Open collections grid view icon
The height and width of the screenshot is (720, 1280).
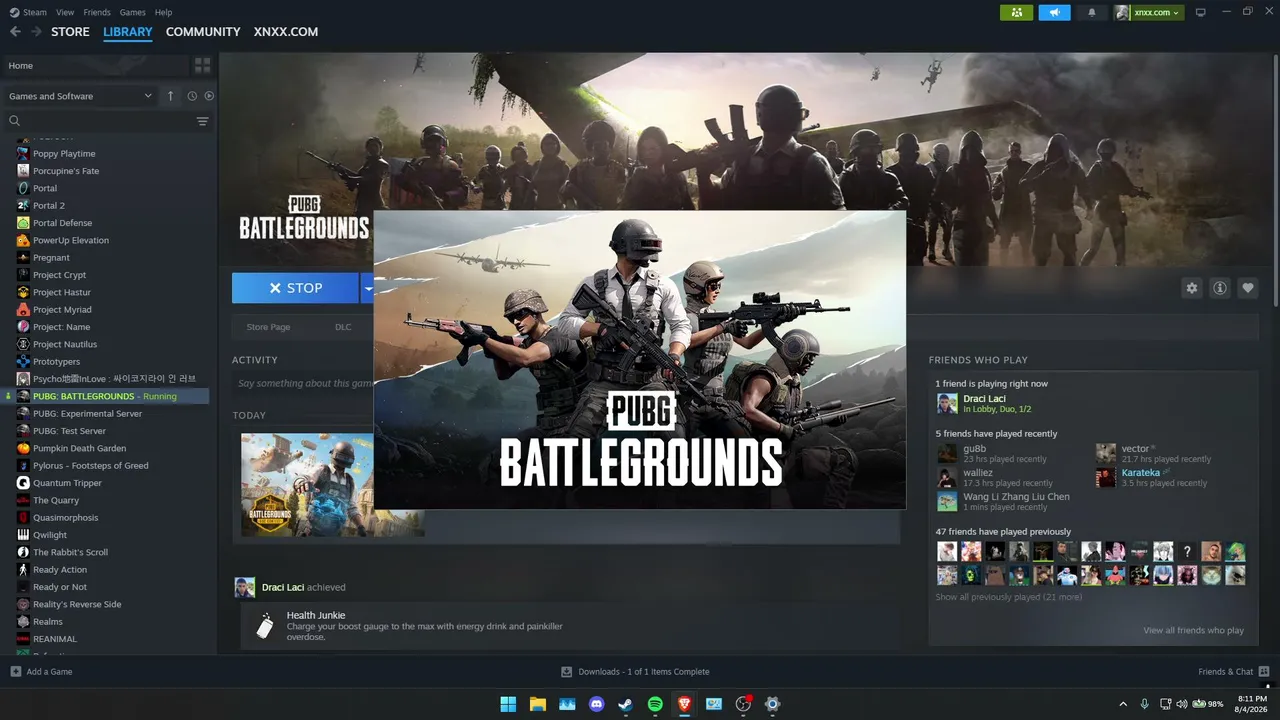pos(203,66)
